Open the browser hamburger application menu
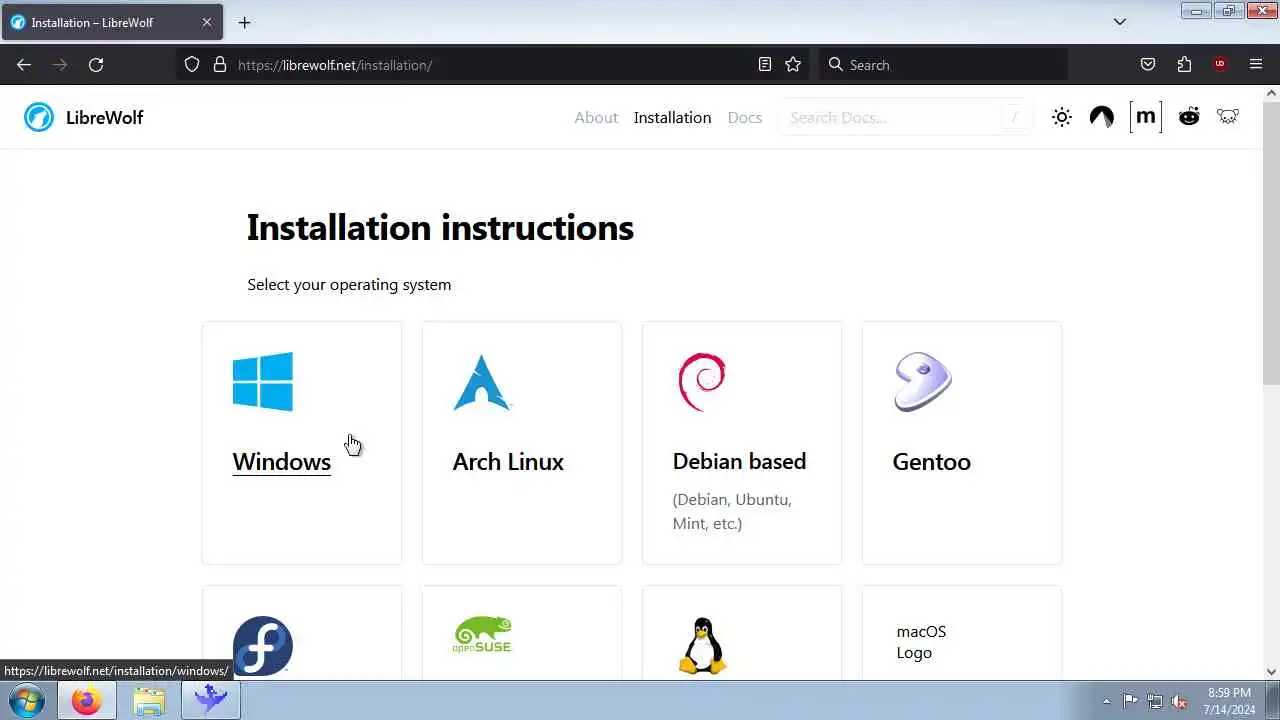This screenshot has height=720, width=1280. pyautogui.click(x=1256, y=64)
